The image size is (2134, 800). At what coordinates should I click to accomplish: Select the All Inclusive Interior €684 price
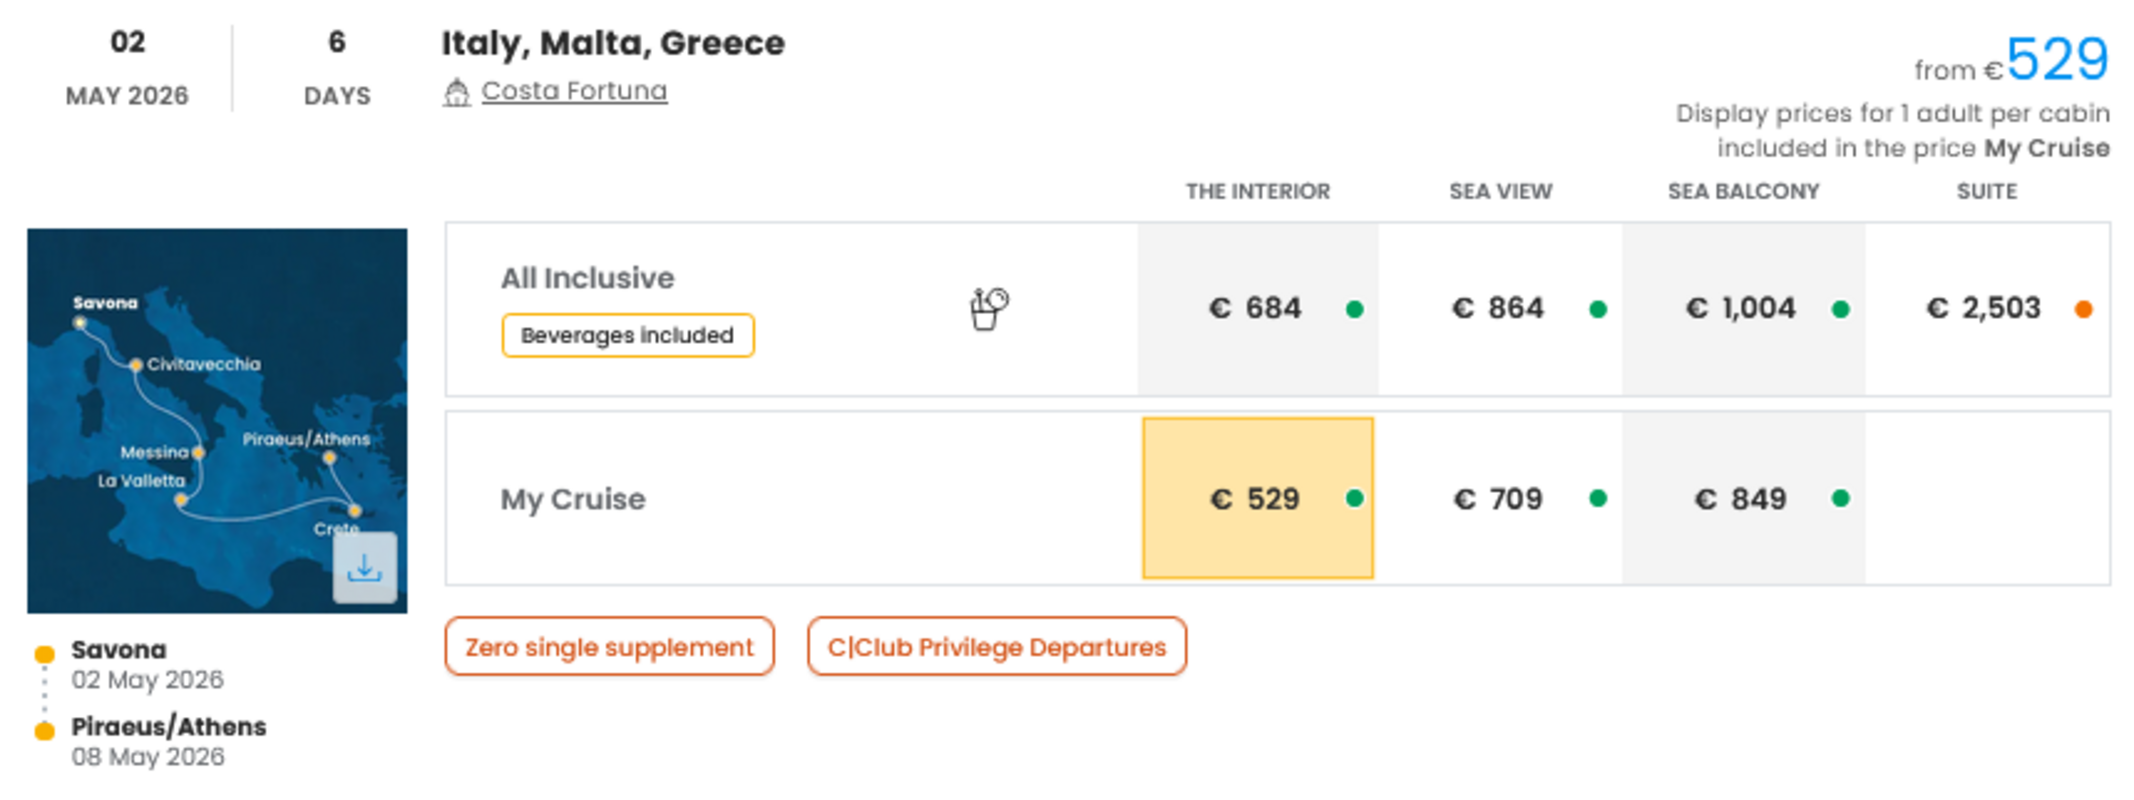[x=1258, y=309]
